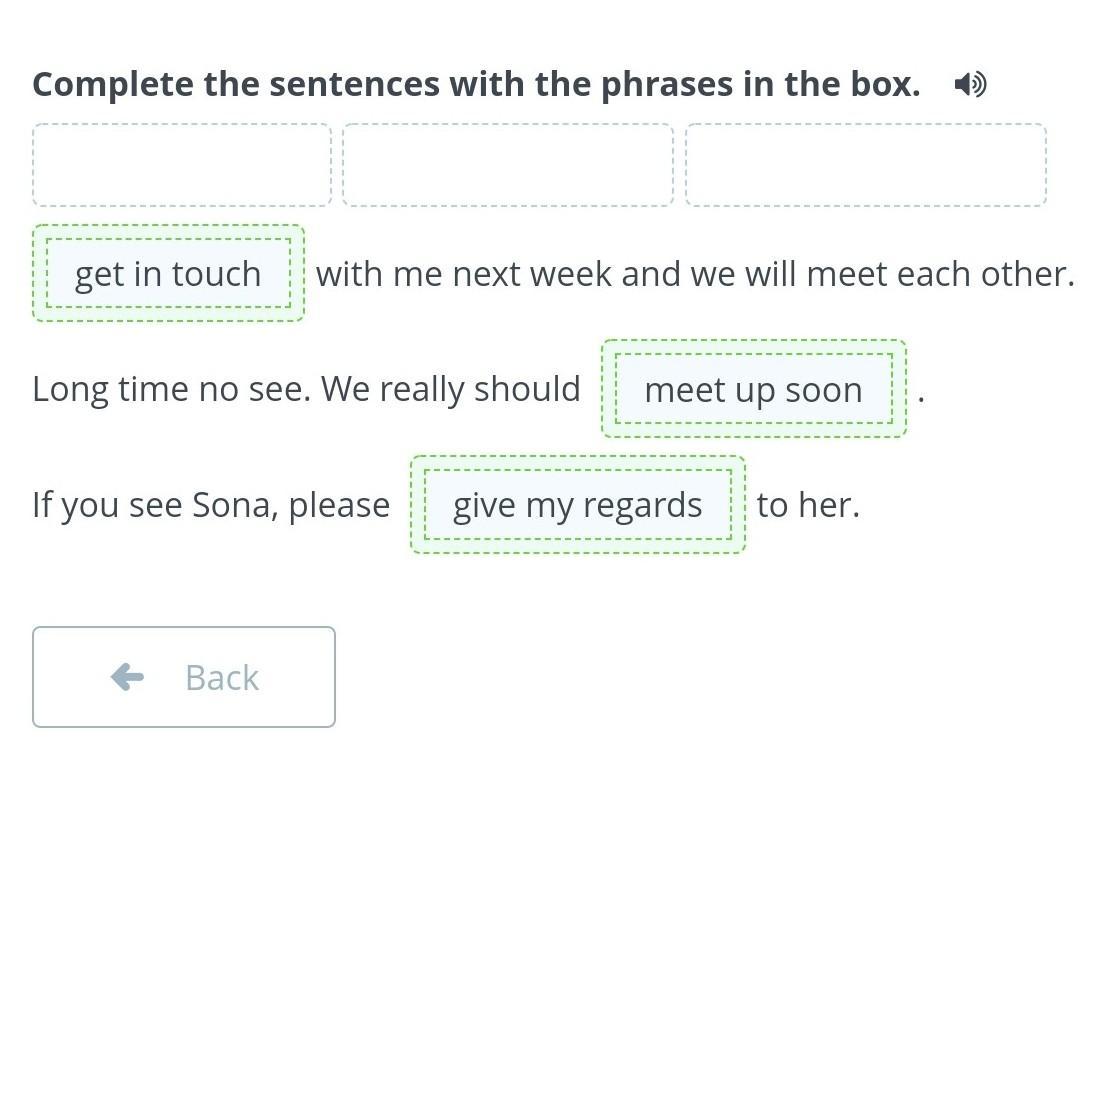
Task: Play the instruction audio with speaker icon
Action: [970, 84]
